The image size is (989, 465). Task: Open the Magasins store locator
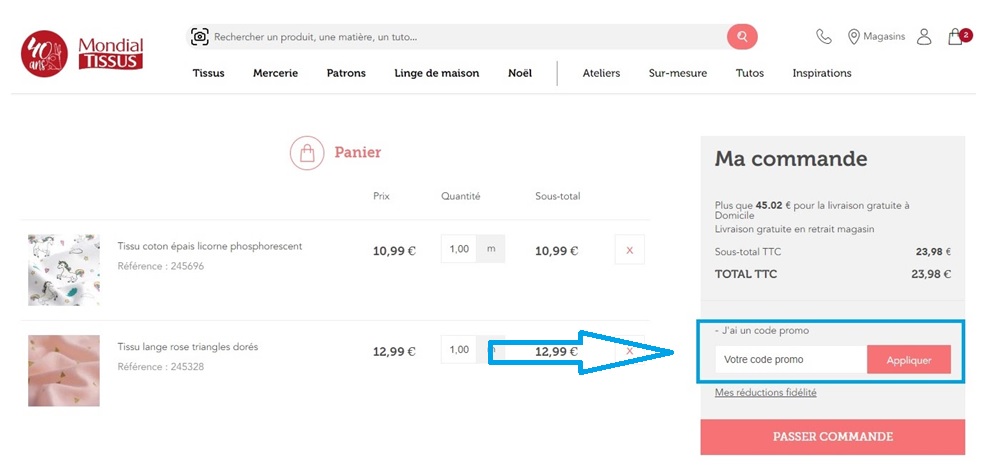pyautogui.click(x=876, y=37)
